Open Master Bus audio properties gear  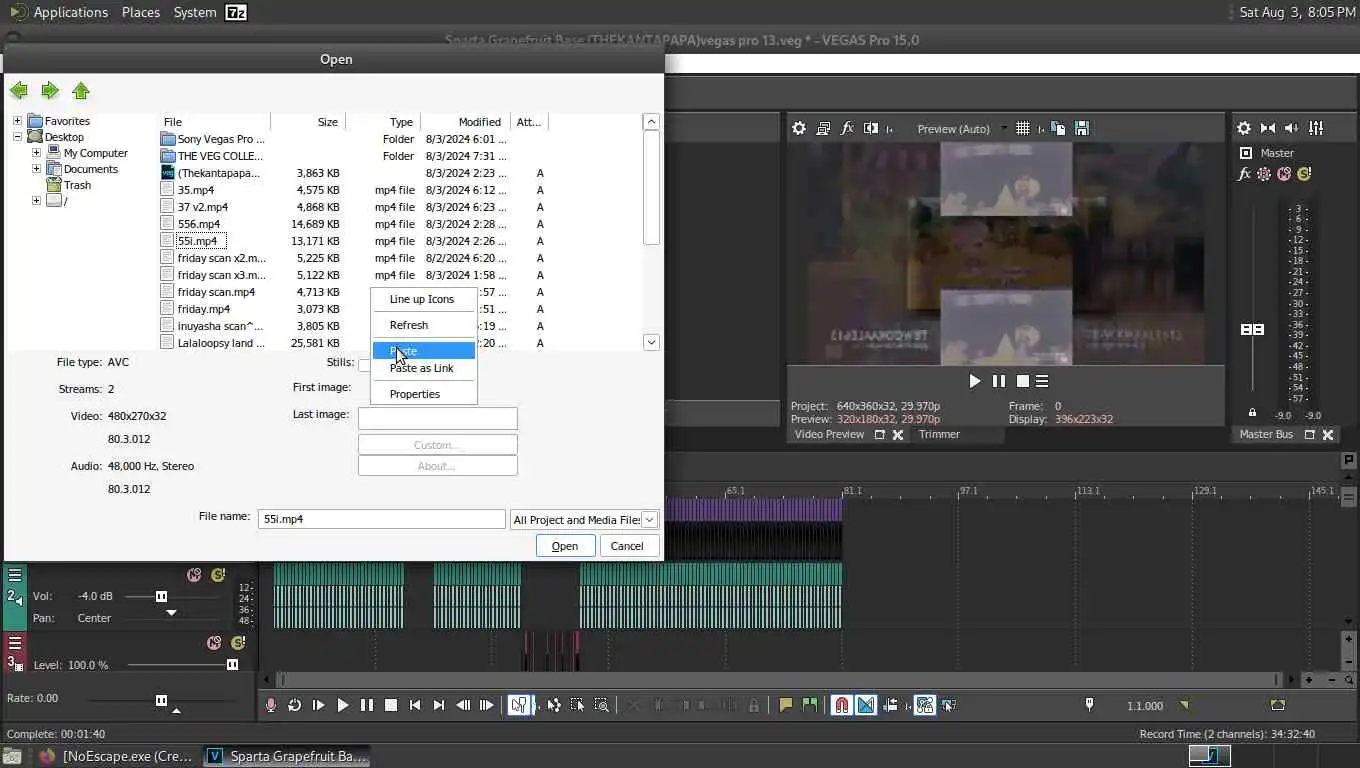pyautogui.click(x=1244, y=128)
